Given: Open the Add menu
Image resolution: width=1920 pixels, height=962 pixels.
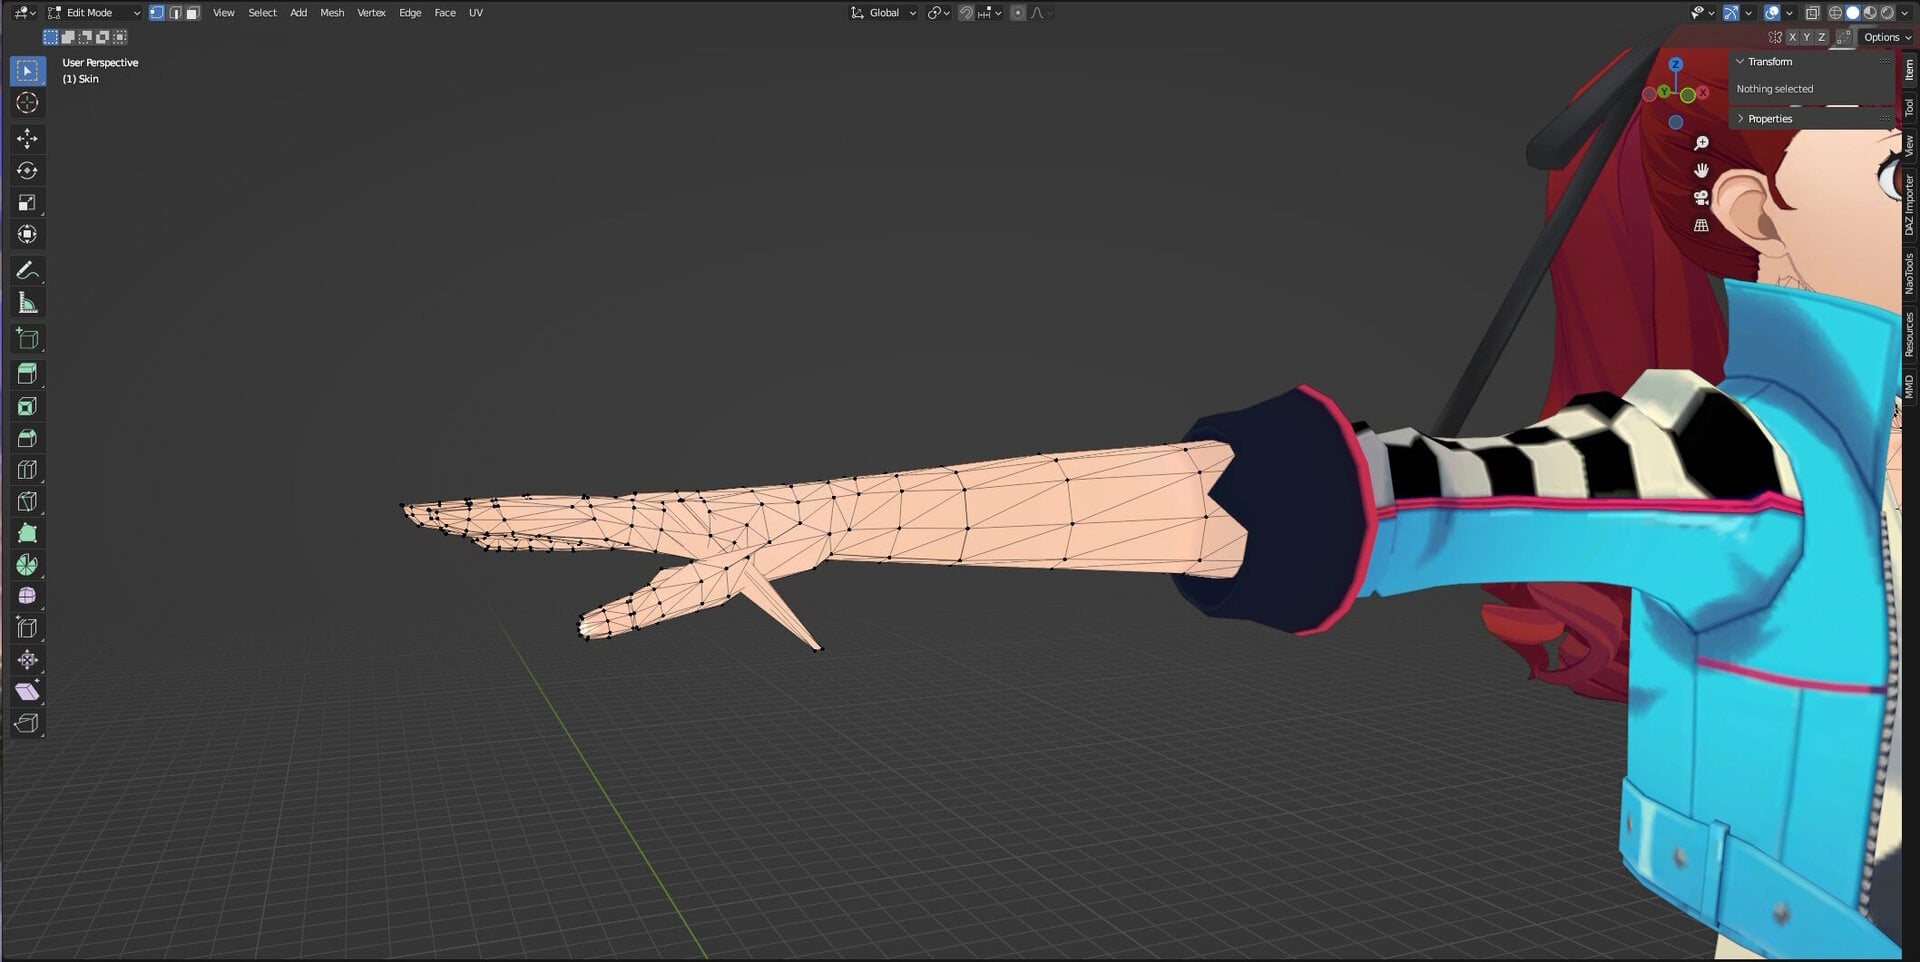Looking at the screenshot, I should coord(298,13).
